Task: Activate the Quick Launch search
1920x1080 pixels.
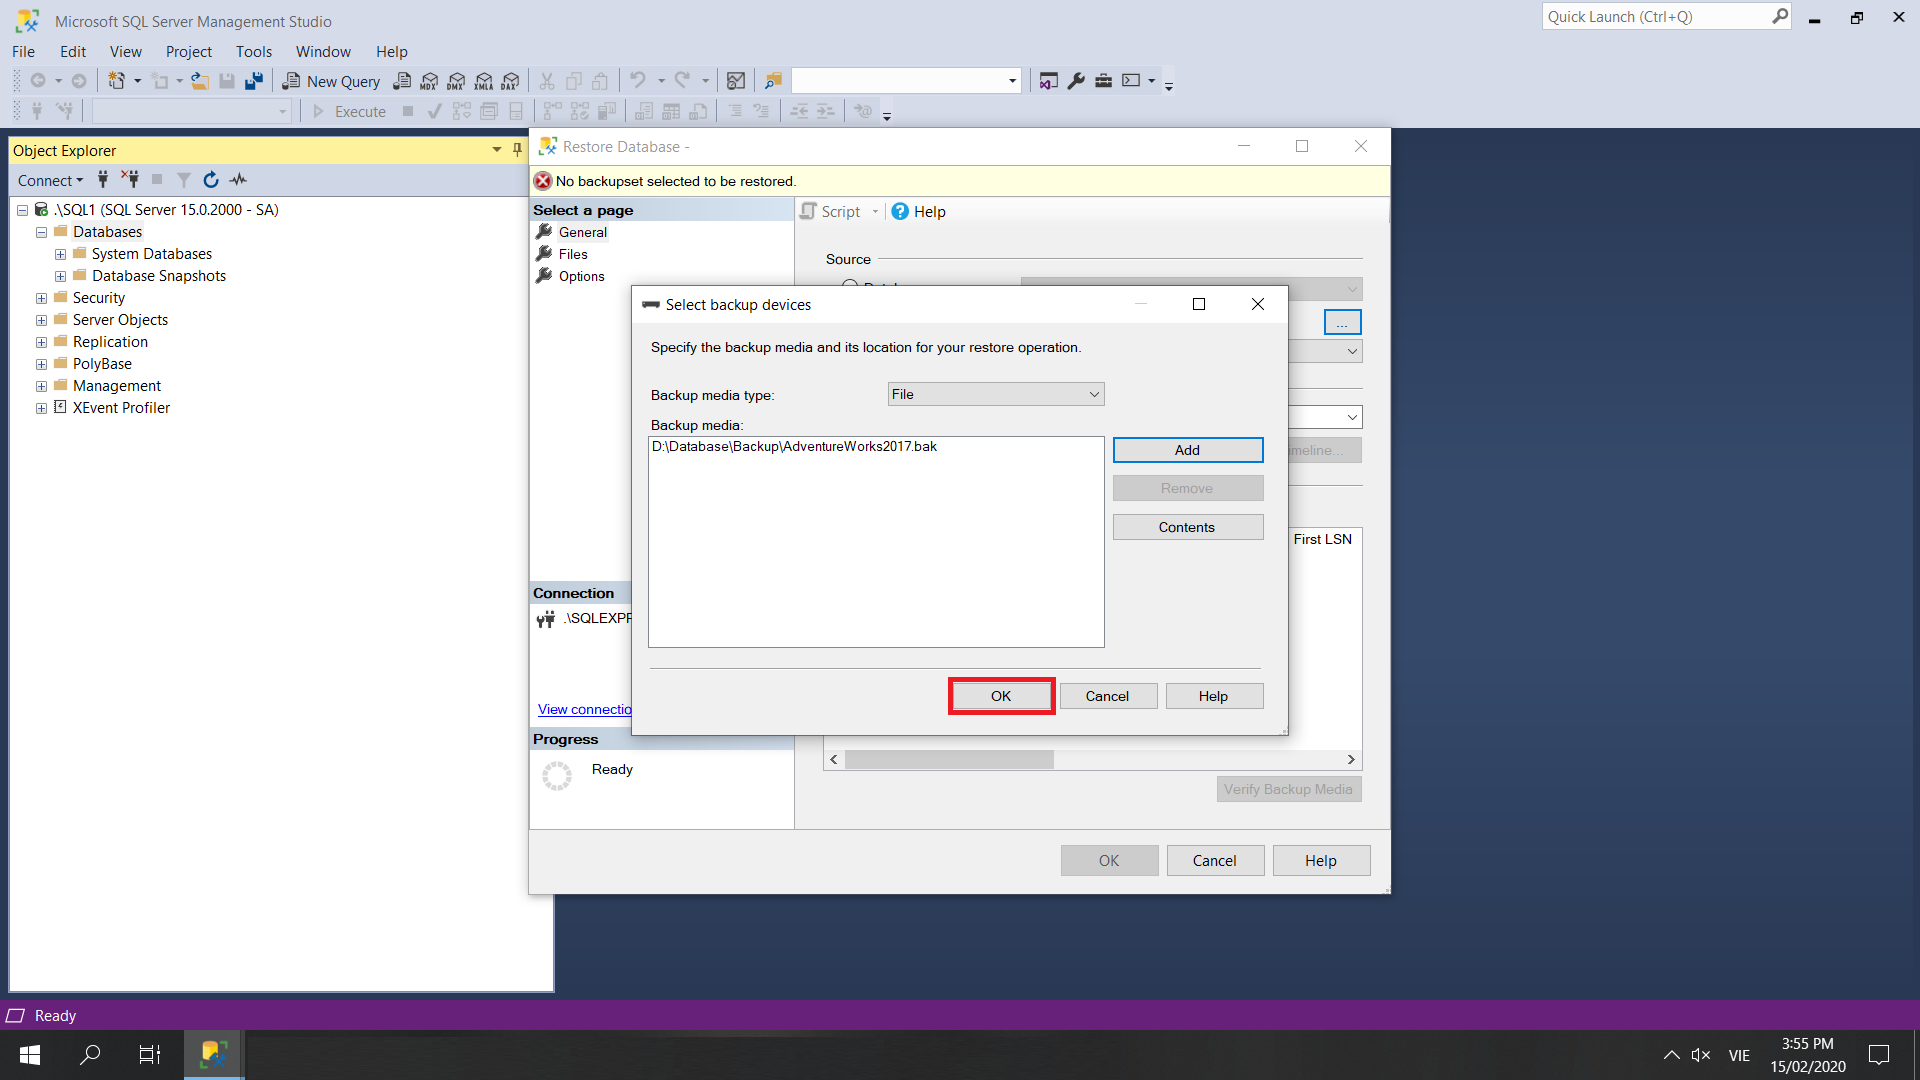Action: click(x=1660, y=16)
